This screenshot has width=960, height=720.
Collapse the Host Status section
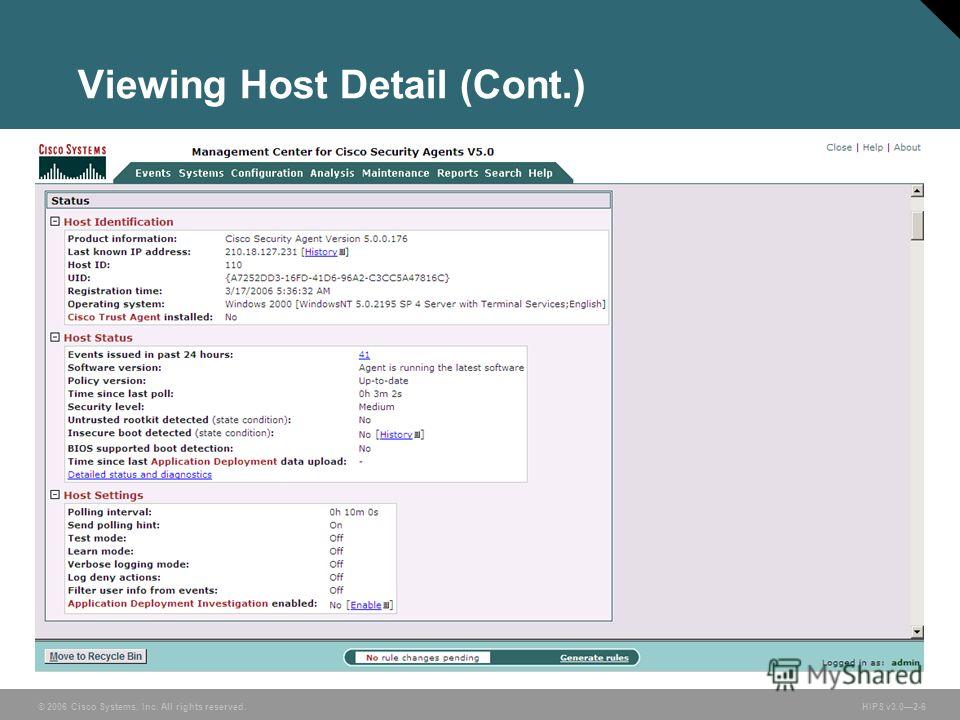(55, 337)
